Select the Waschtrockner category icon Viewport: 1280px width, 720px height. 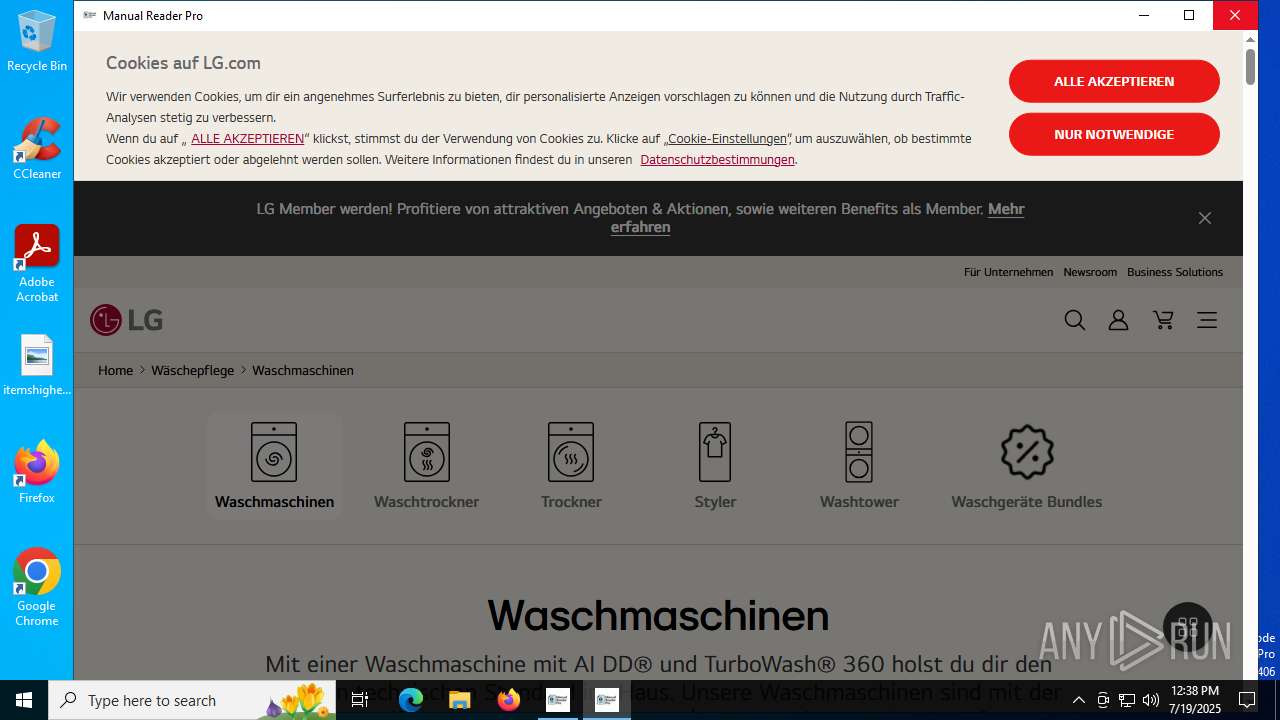427,452
